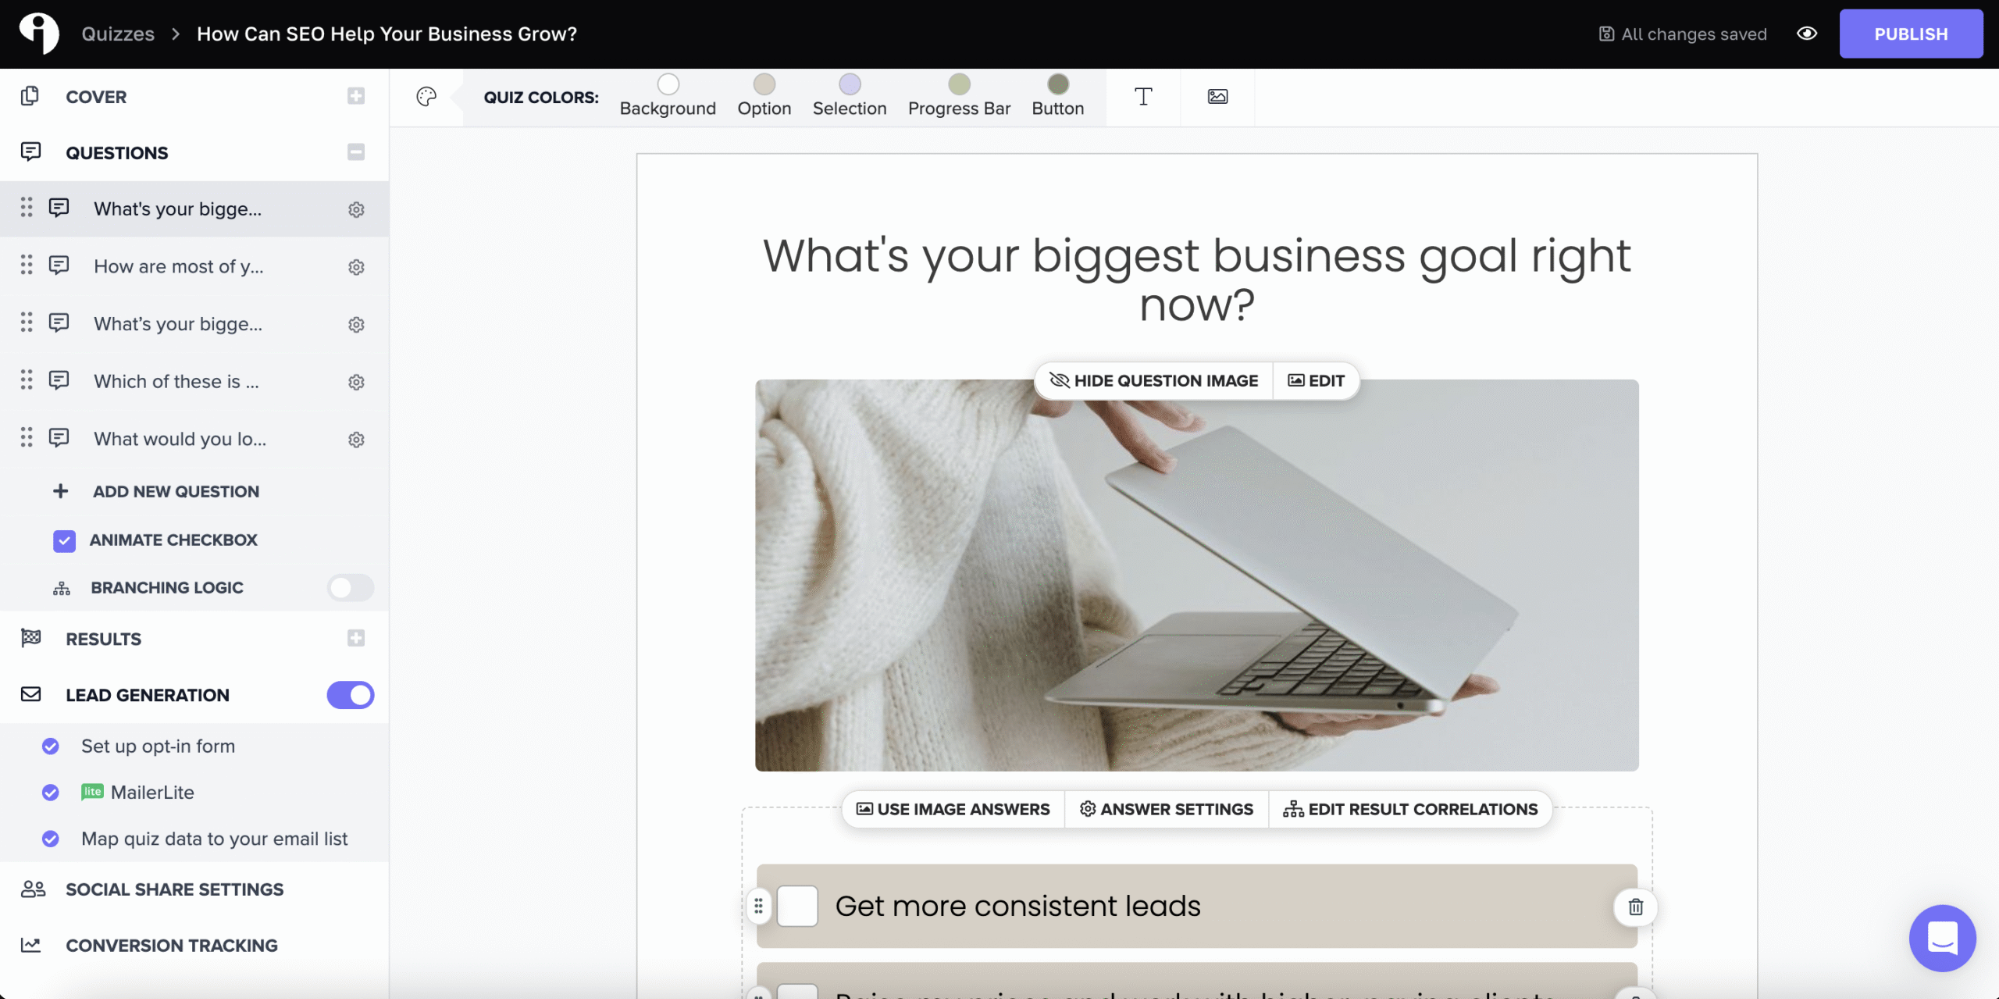Image resolution: width=1999 pixels, height=999 pixels.
Task: Delete the 'Get more consistent leads' answer
Action: [1635, 907]
